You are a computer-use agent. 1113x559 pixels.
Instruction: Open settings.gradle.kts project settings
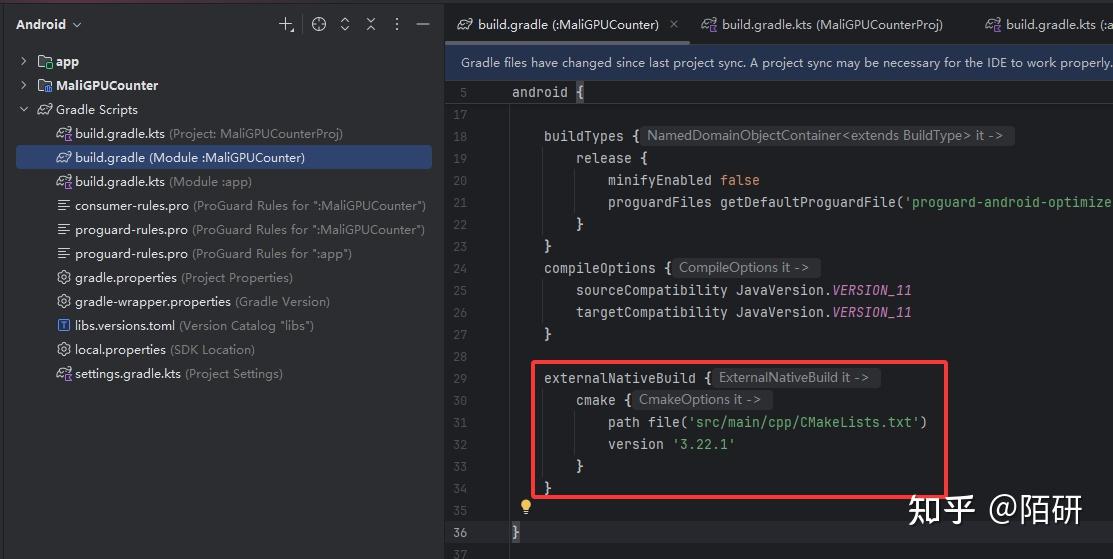click(x=170, y=373)
